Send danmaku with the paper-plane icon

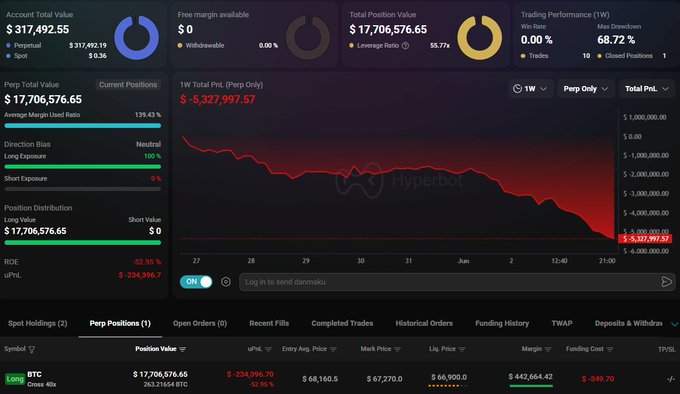click(667, 282)
